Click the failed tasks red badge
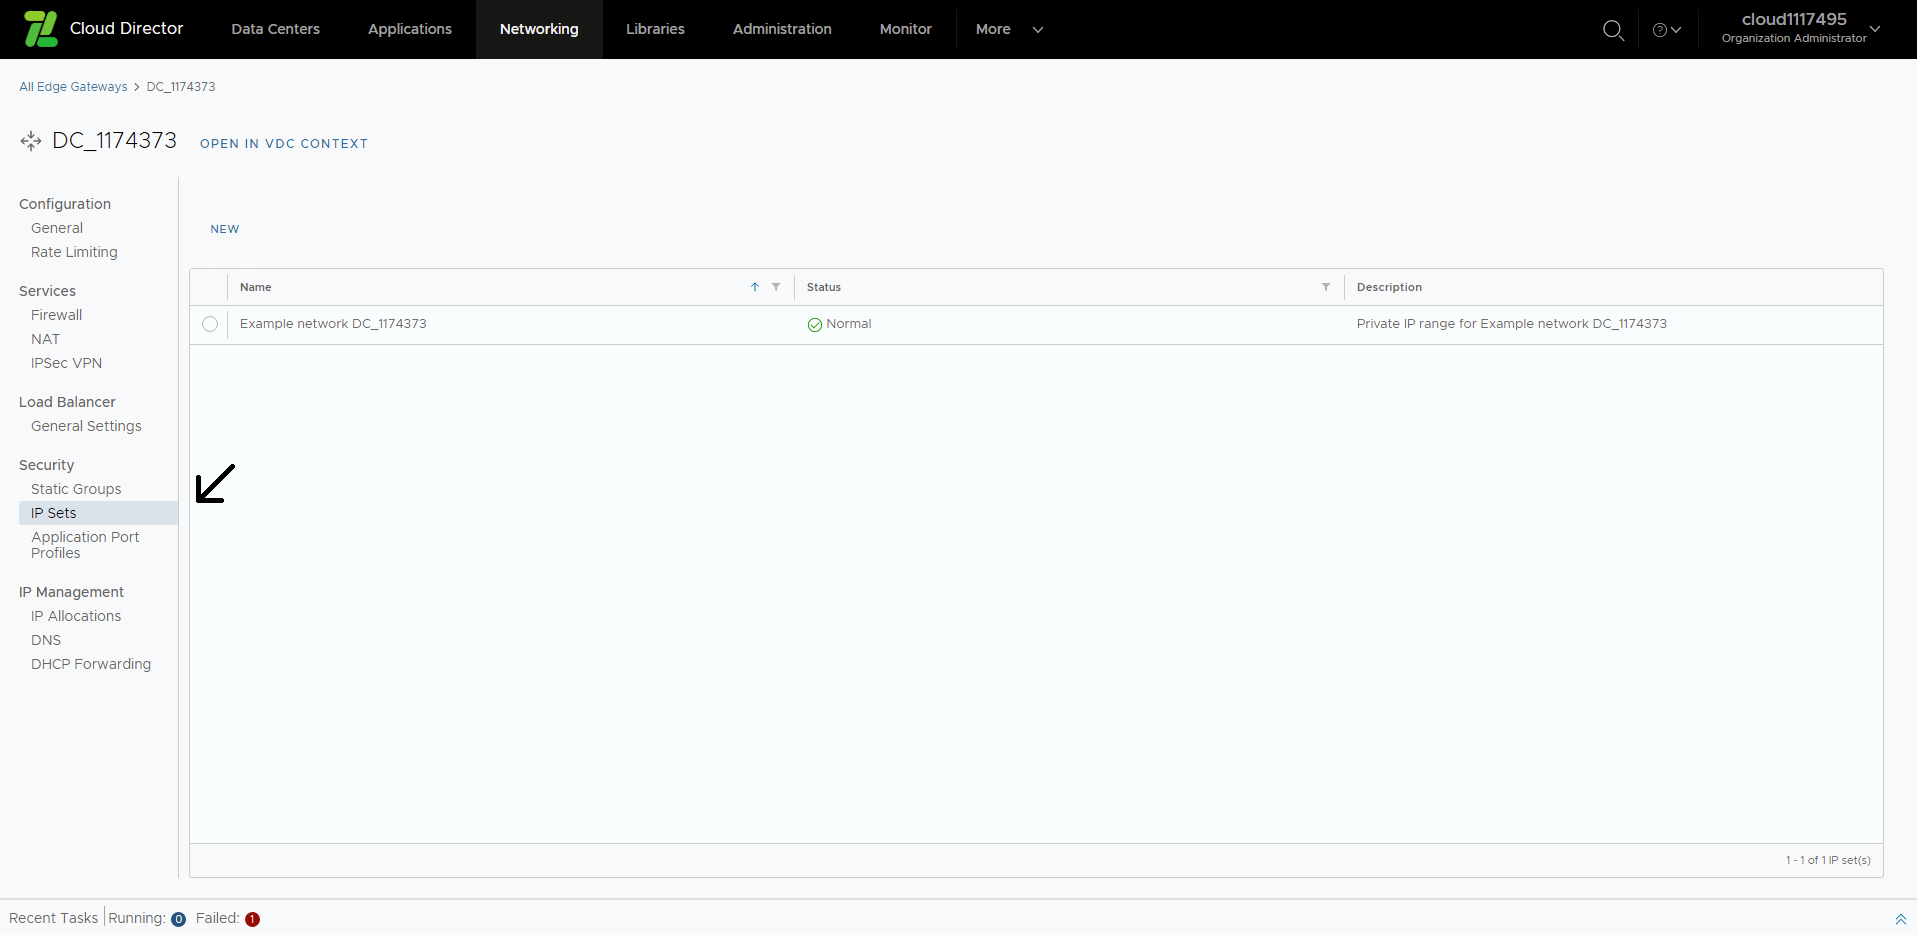 (252, 919)
